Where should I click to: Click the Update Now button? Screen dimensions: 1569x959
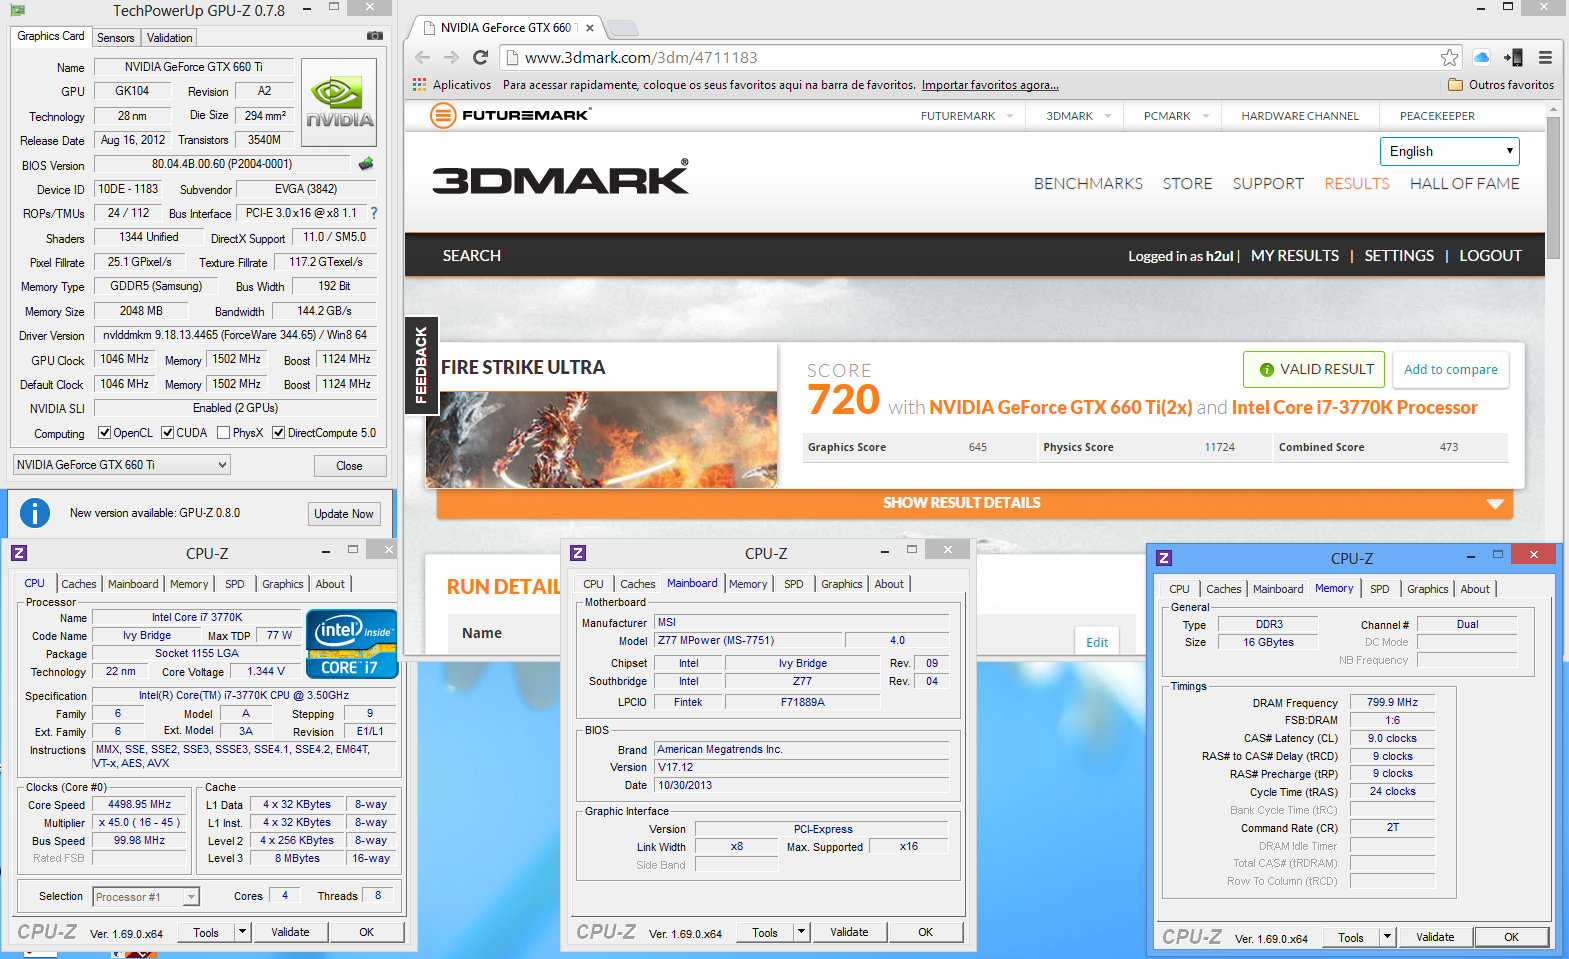click(x=344, y=514)
